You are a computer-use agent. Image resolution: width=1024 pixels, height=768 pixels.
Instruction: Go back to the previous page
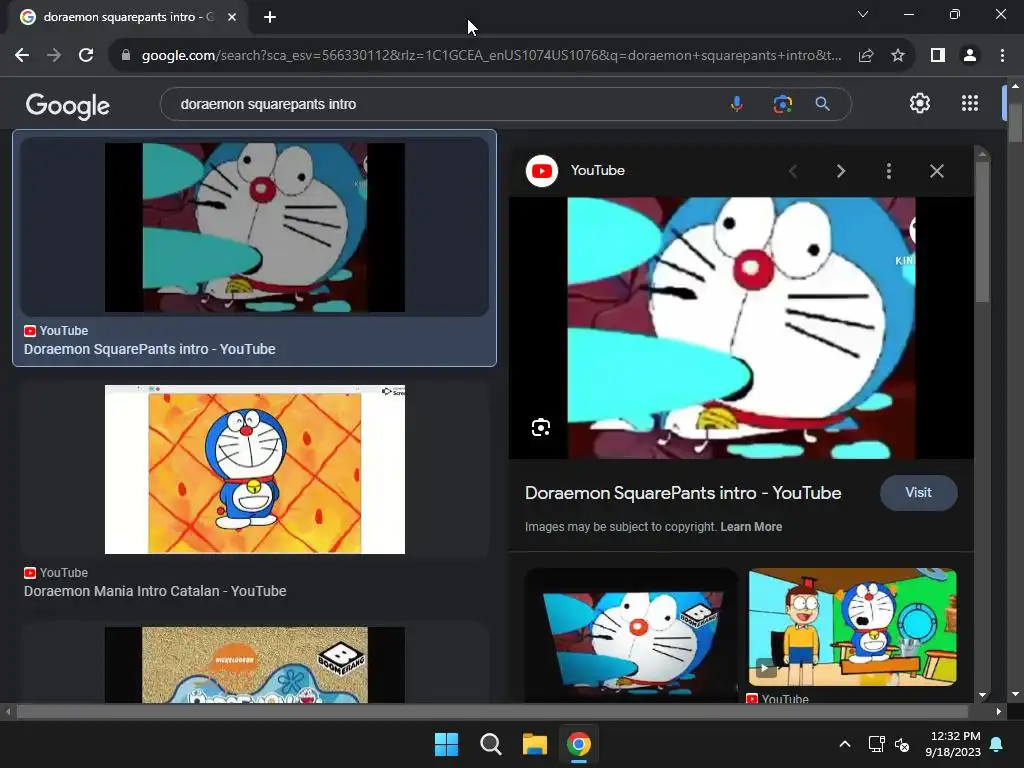[x=22, y=56]
